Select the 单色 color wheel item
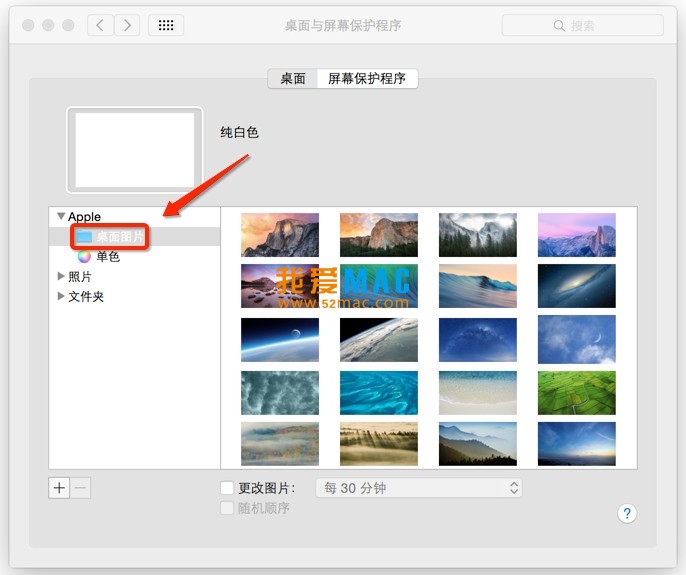The height and width of the screenshot is (575, 686). point(99,256)
